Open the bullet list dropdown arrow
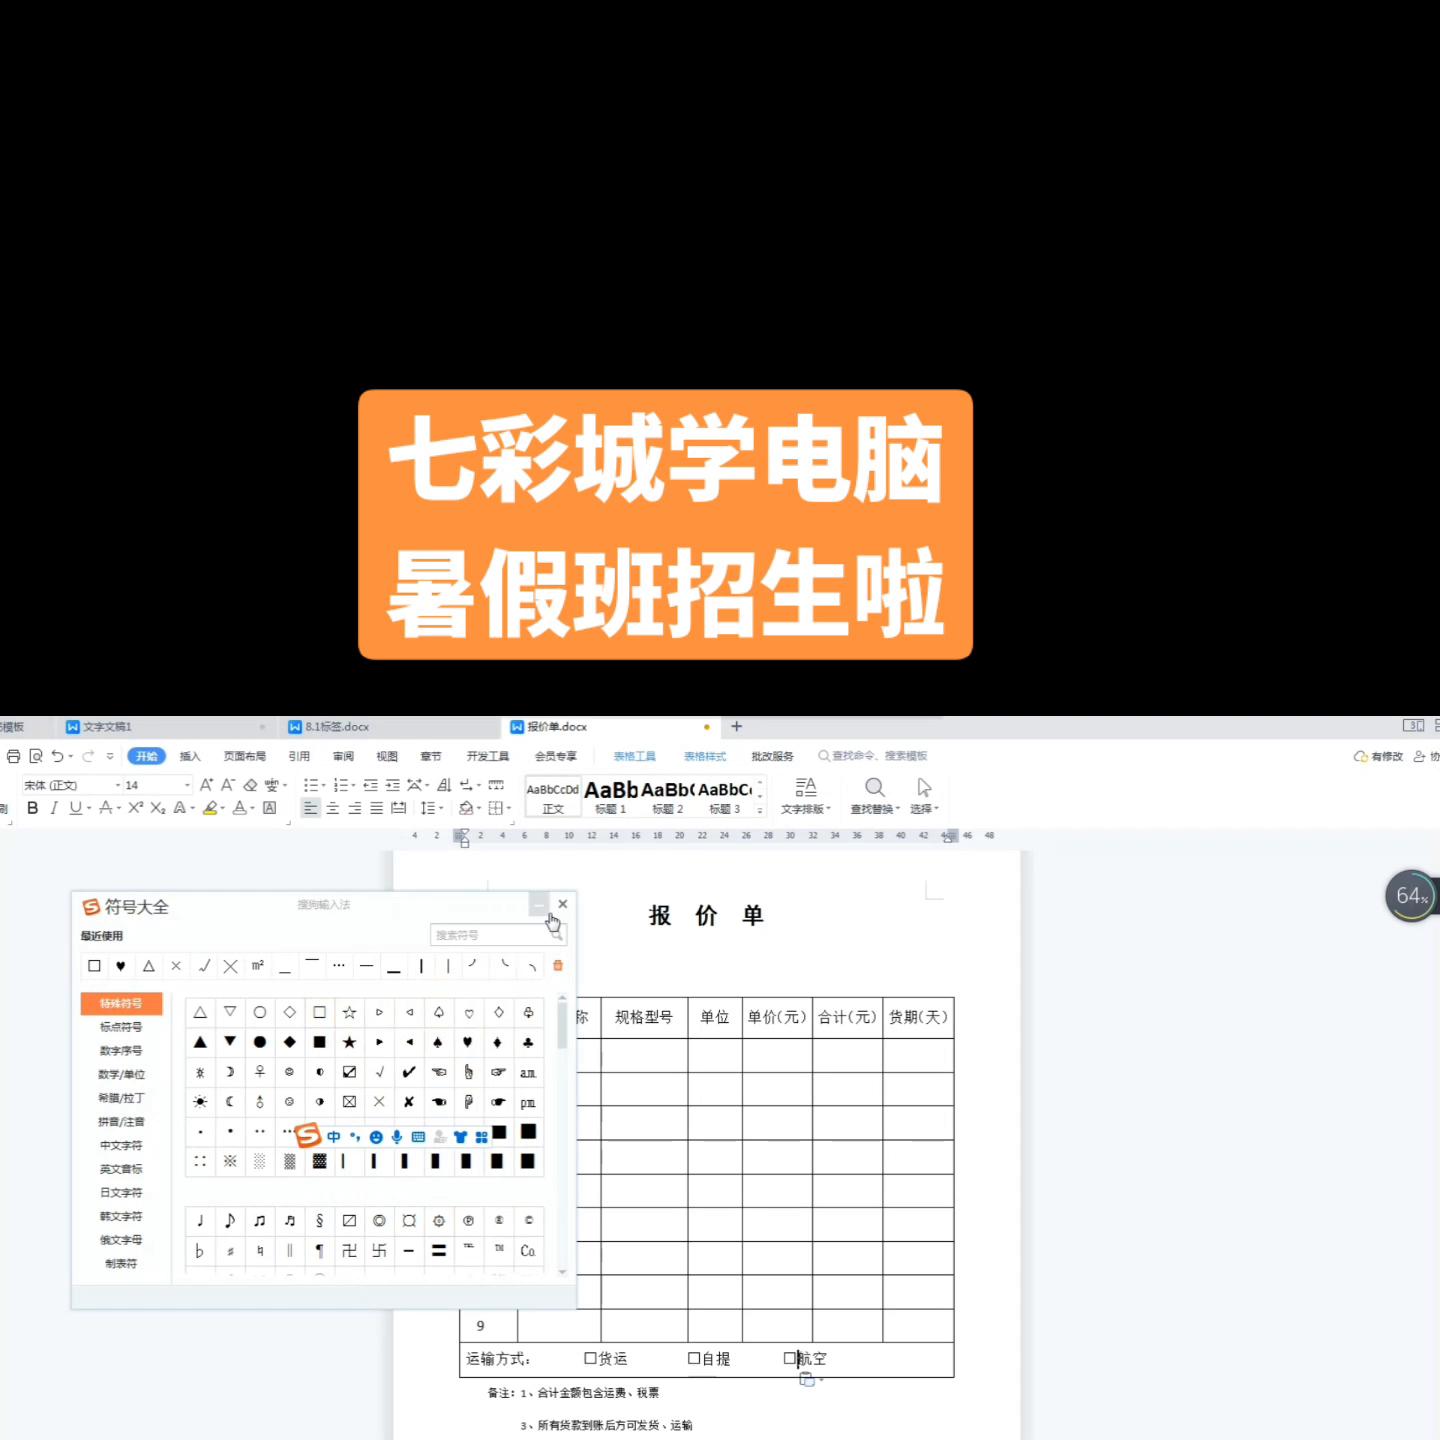Screen dimensions: 1440x1440 click(322, 785)
